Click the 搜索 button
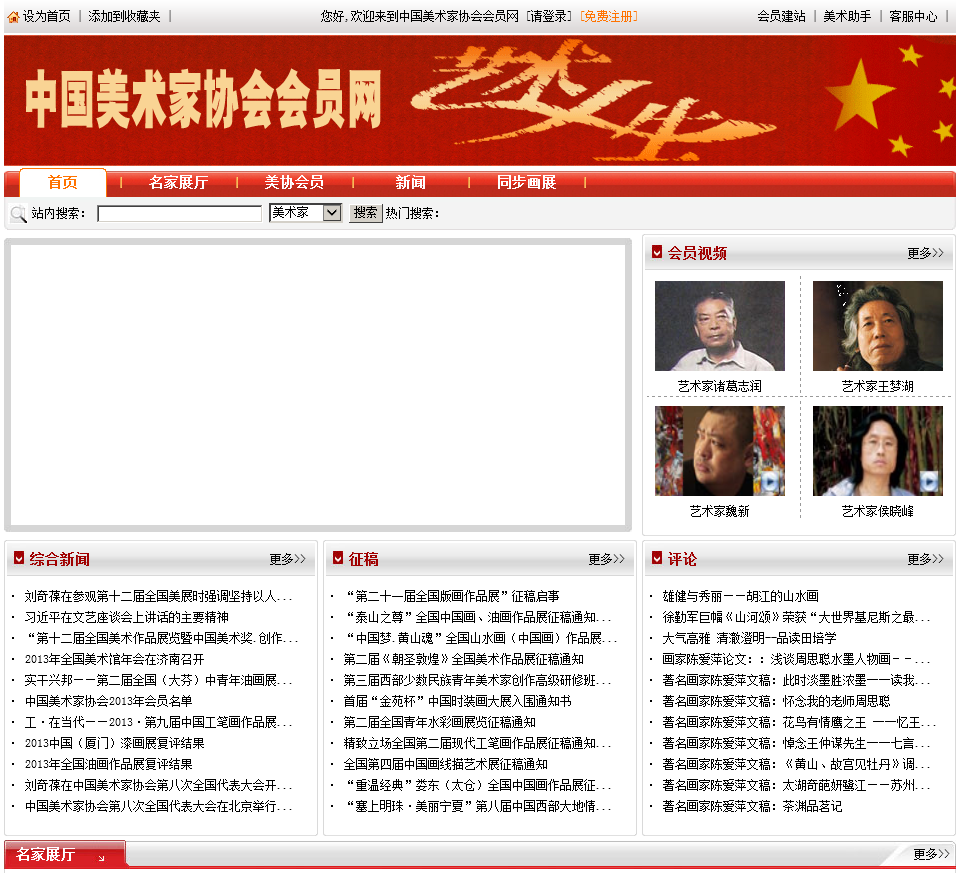 [x=366, y=212]
